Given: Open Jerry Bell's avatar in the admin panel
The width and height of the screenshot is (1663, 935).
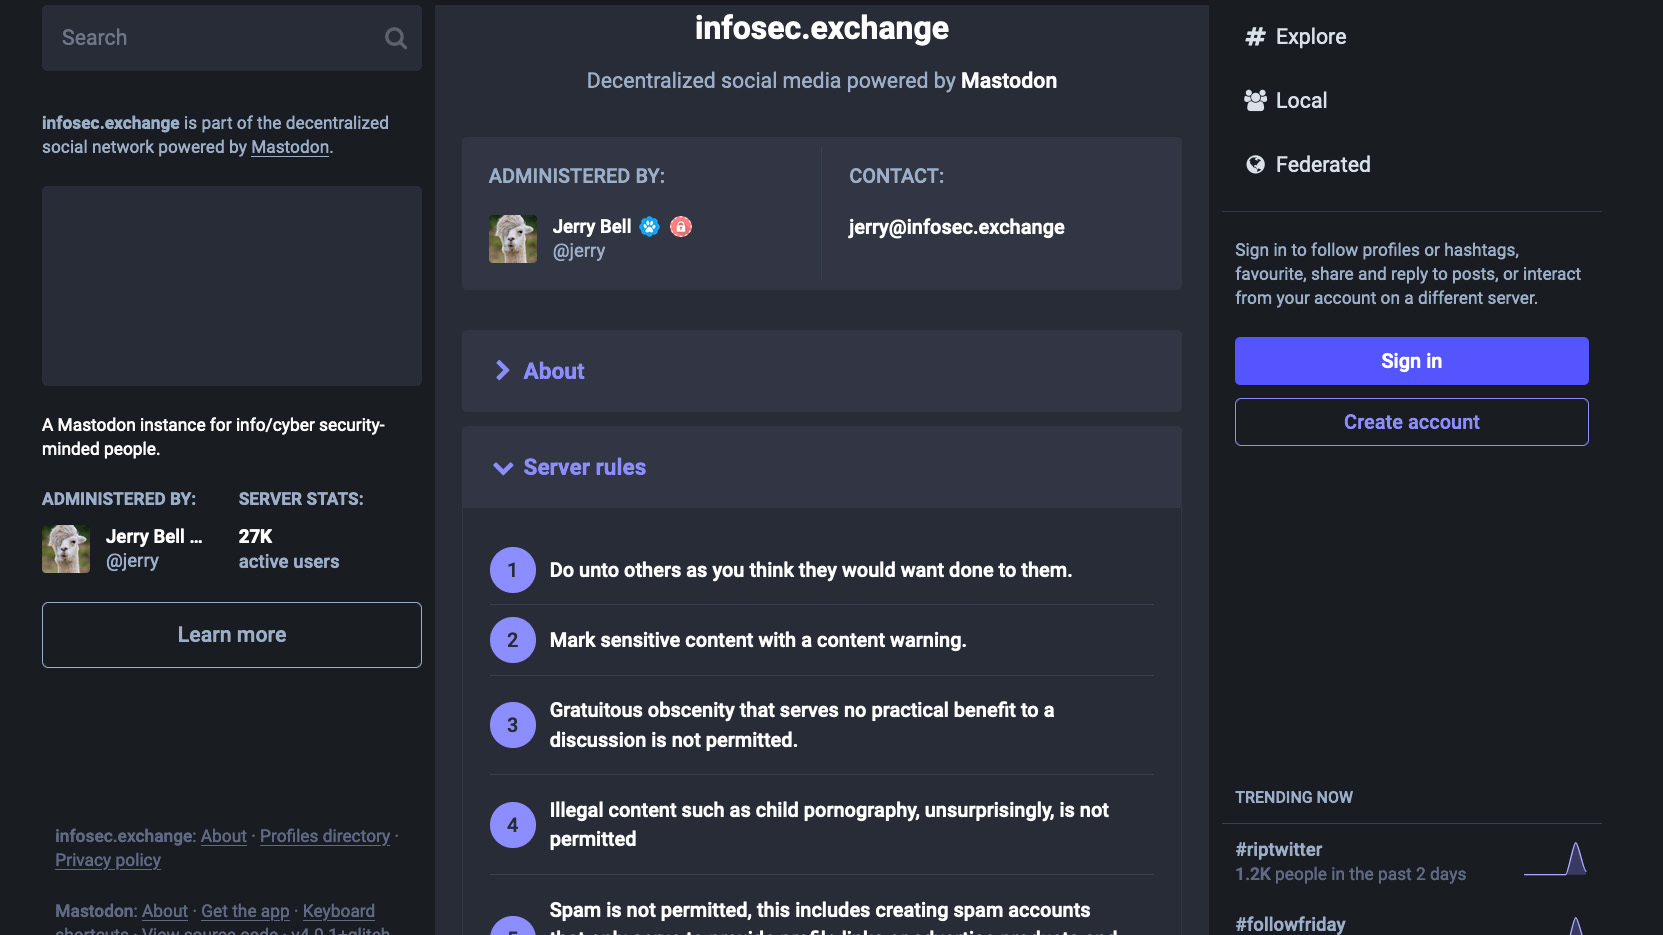Looking at the screenshot, I should [512, 238].
